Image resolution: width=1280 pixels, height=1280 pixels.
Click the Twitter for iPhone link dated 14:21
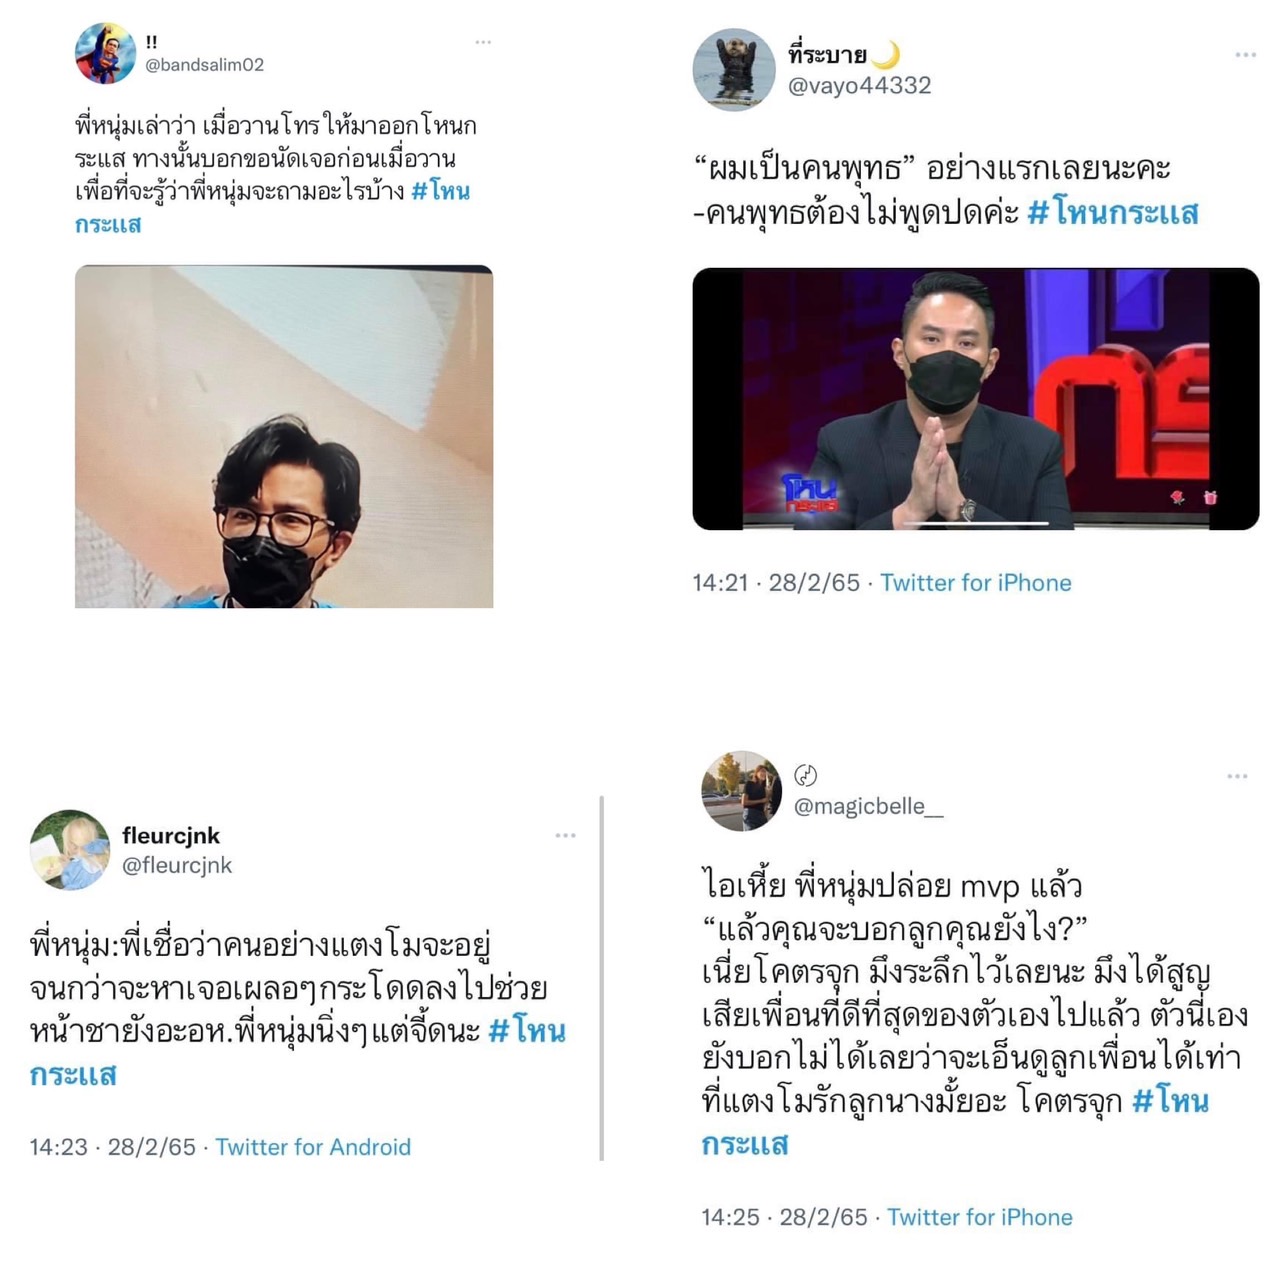[x=976, y=583]
